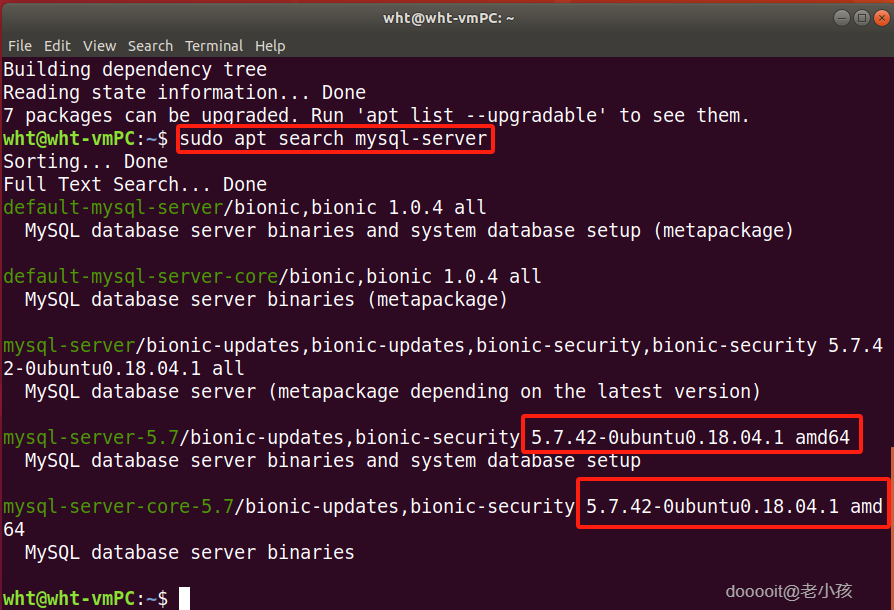Image resolution: width=894 pixels, height=610 pixels.
Task: Click the mysql-server-core-5.7 package name
Action: 118,506
